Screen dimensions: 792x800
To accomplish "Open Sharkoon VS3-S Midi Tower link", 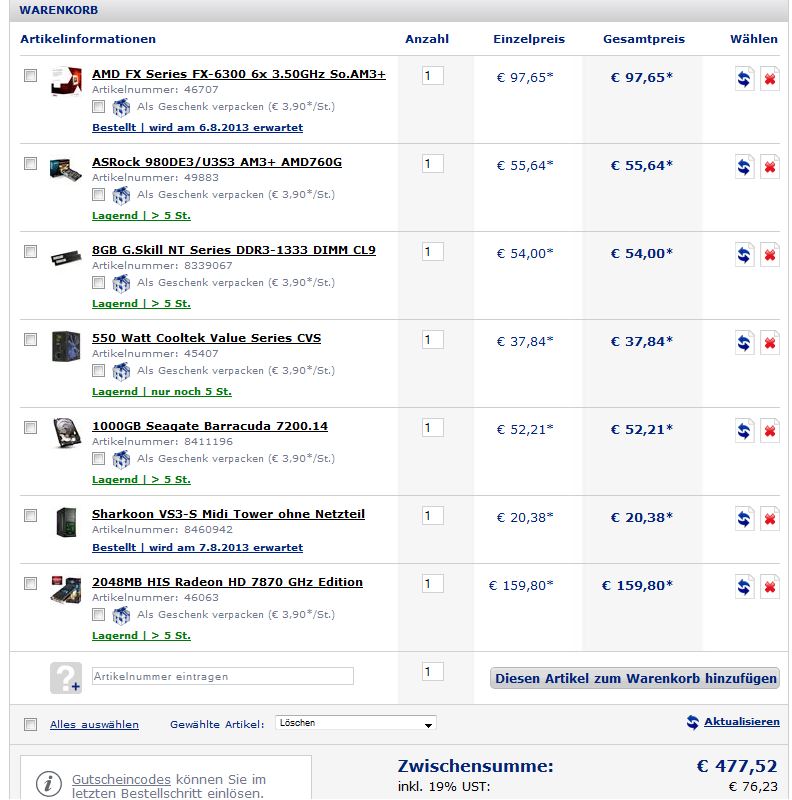I will [229, 514].
